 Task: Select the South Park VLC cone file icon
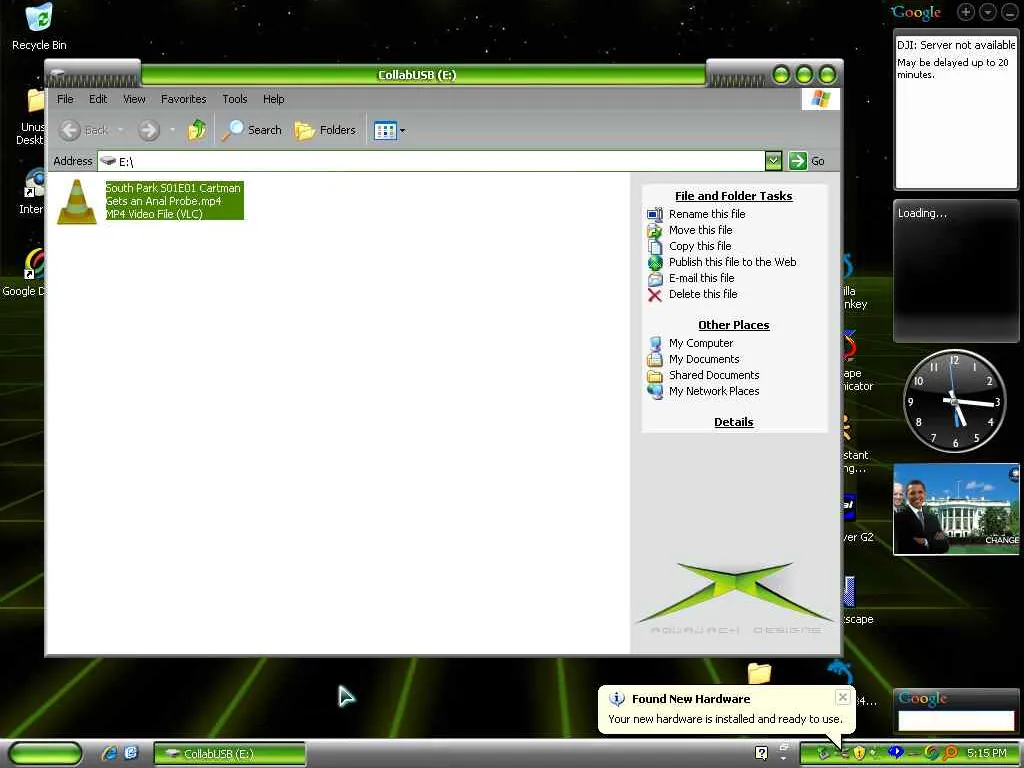point(77,202)
